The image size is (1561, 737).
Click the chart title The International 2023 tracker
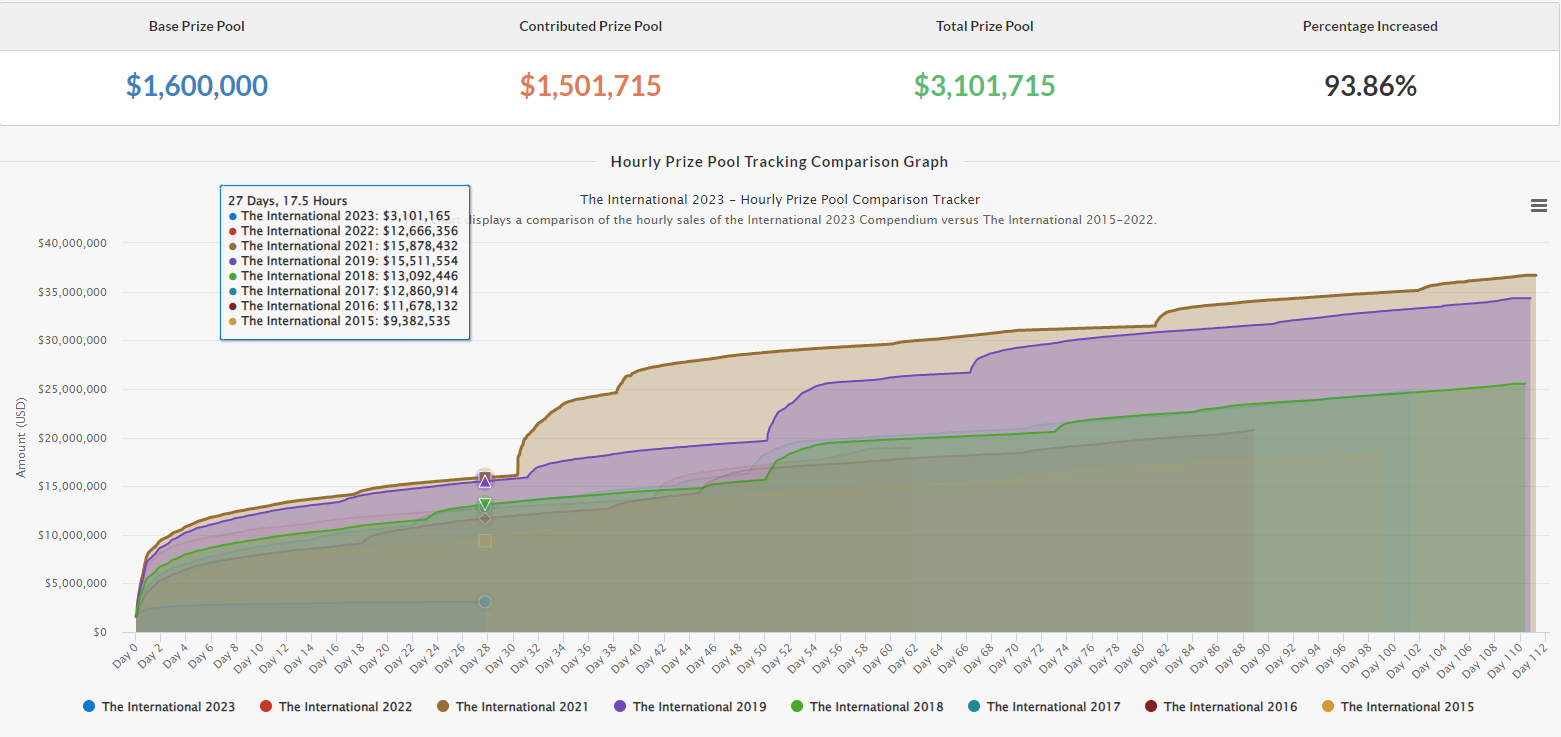780,200
